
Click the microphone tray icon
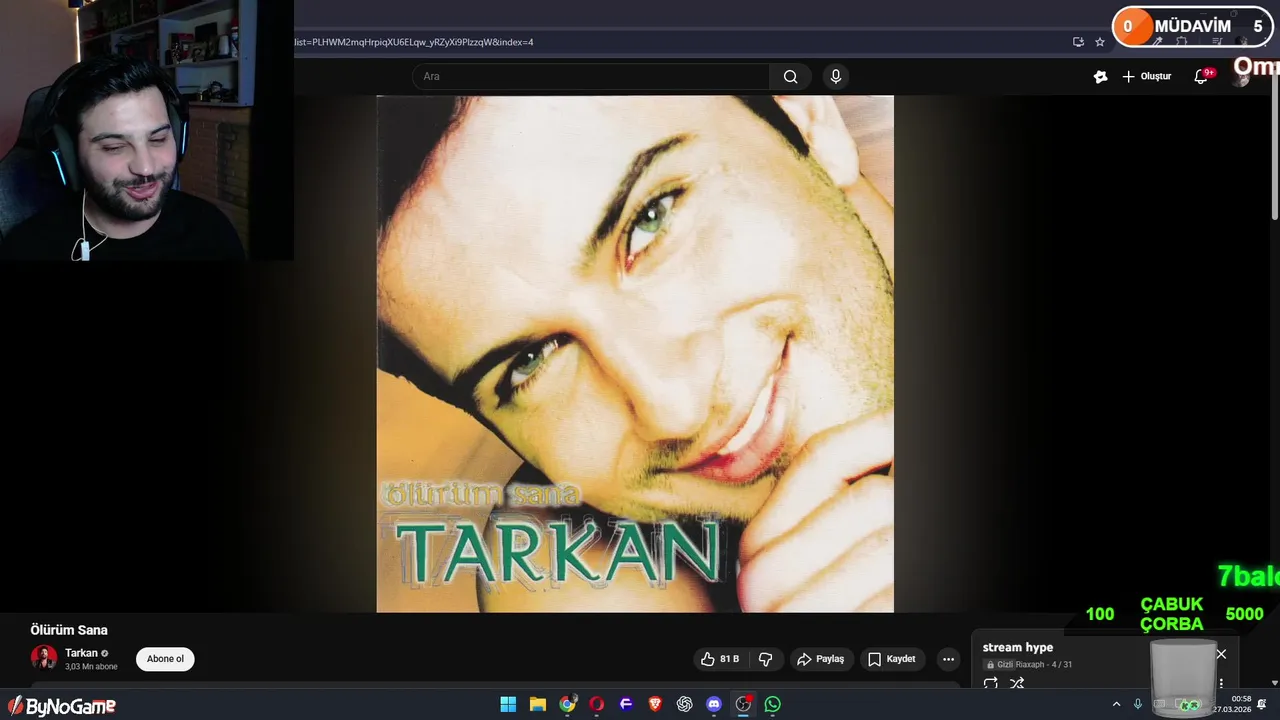(x=1138, y=704)
